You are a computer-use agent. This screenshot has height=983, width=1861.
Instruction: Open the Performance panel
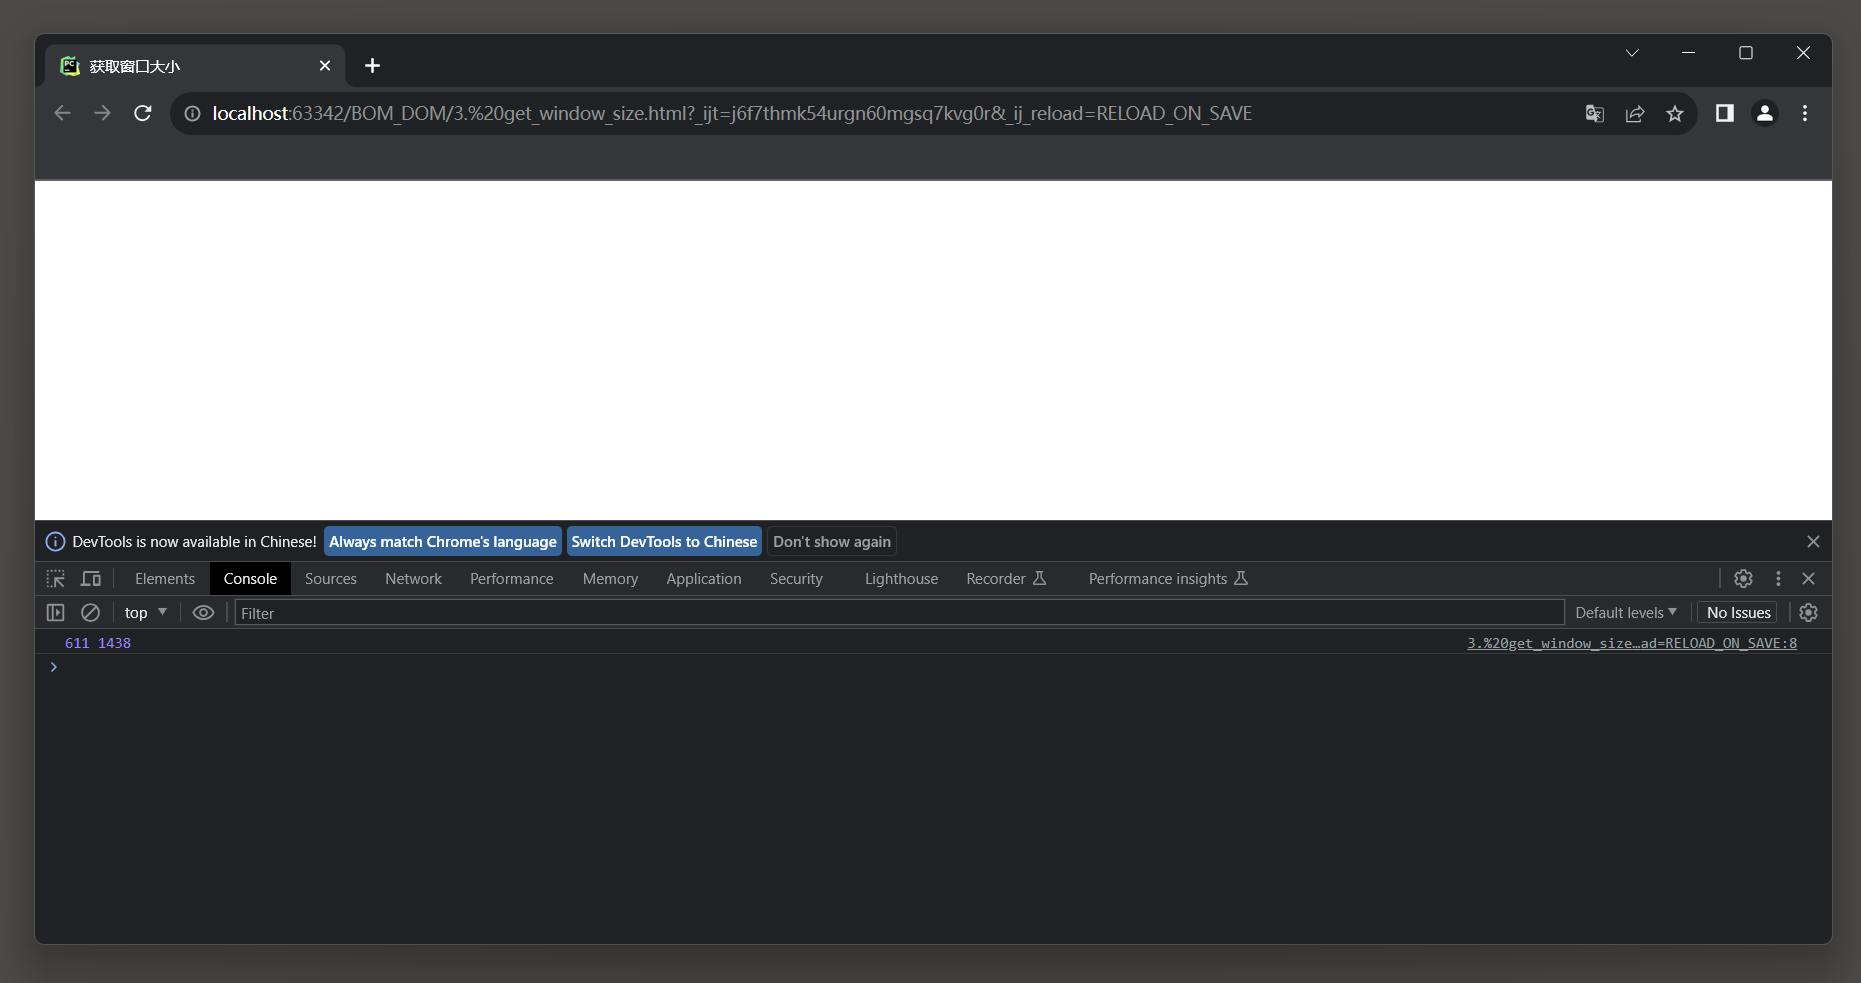(x=511, y=579)
